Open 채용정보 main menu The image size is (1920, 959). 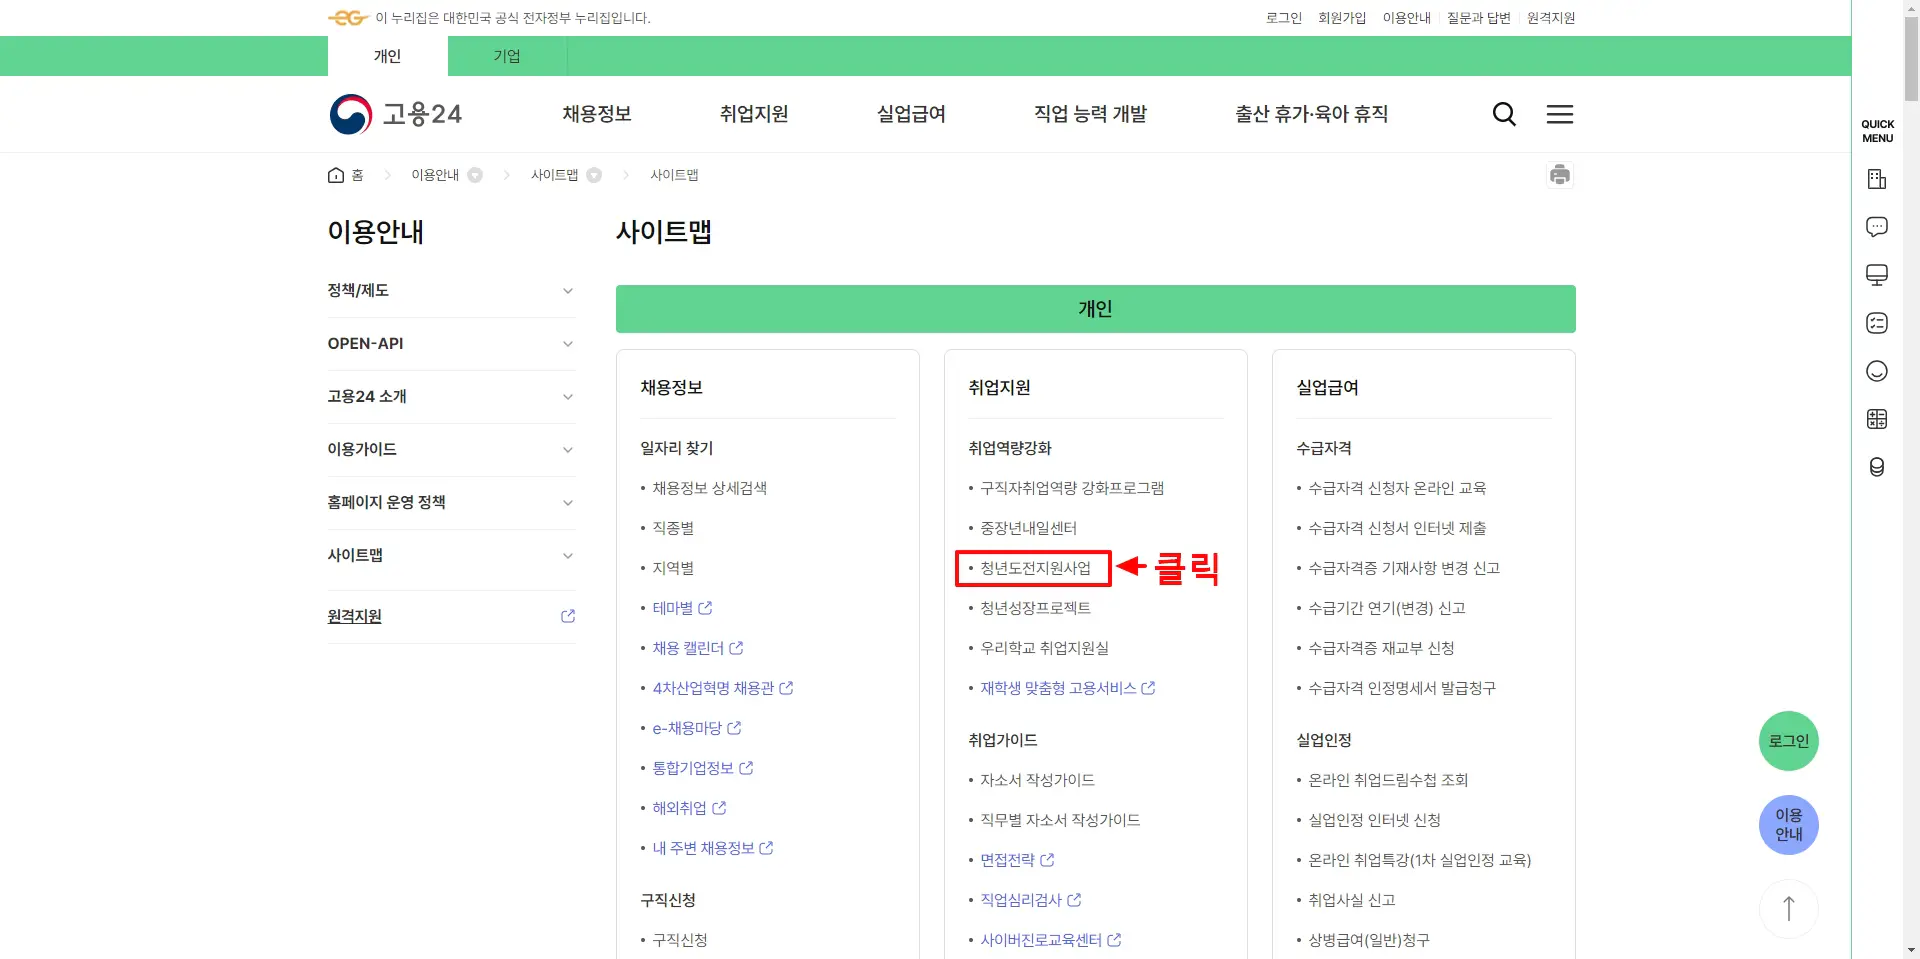[x=597, y=114]
